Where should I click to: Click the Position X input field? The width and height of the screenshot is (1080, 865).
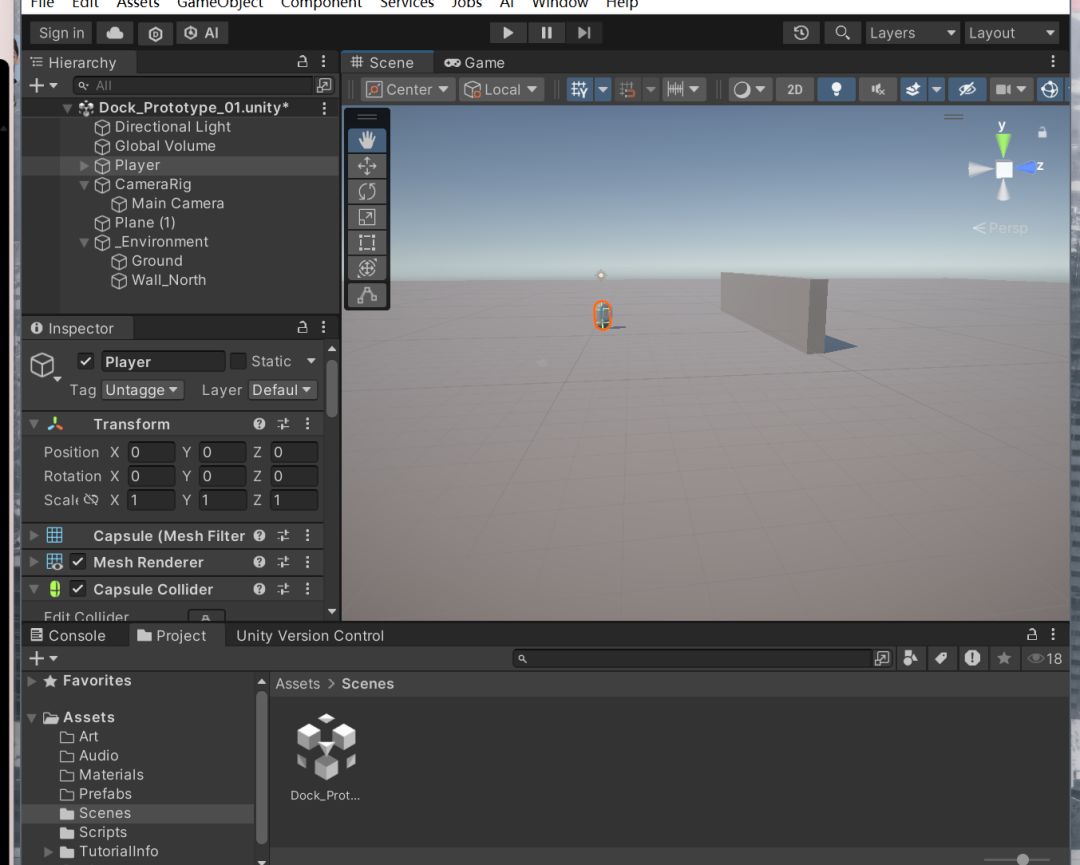point(151,452)
